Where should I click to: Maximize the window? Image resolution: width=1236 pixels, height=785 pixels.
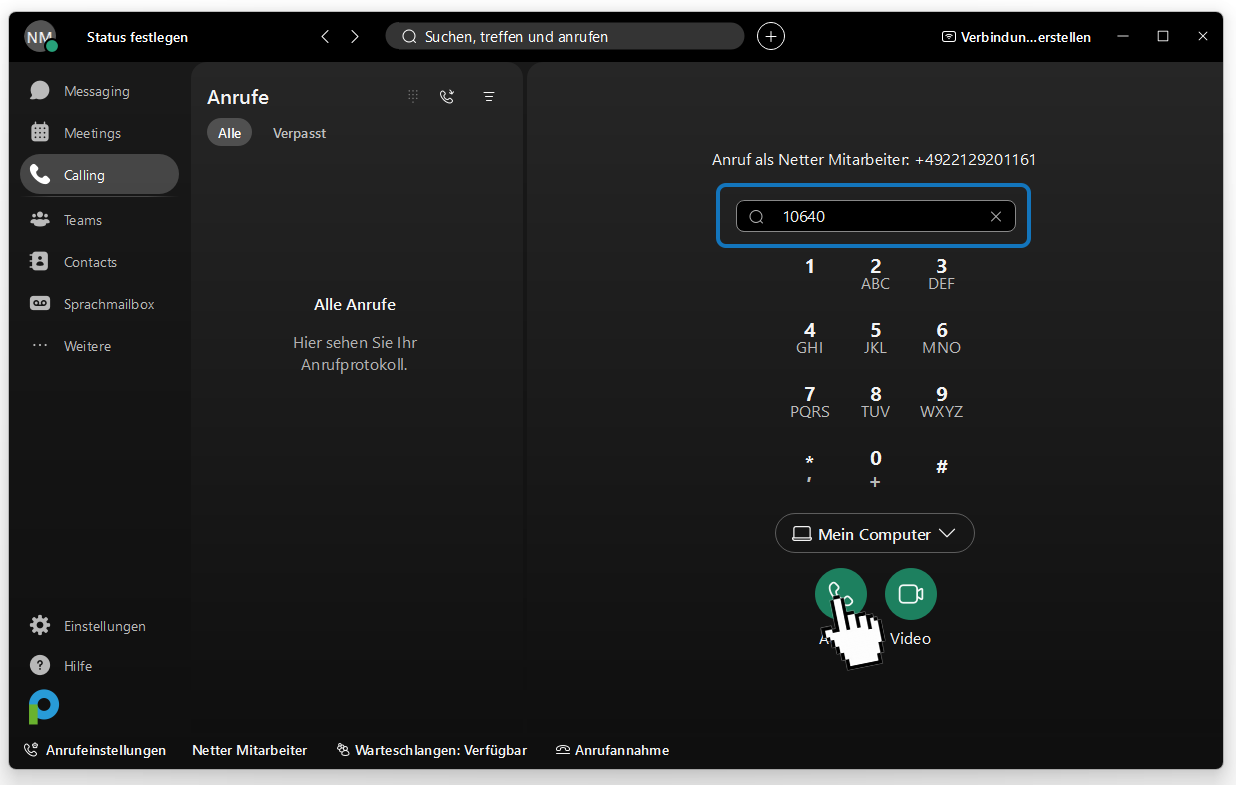[1163, 36]
